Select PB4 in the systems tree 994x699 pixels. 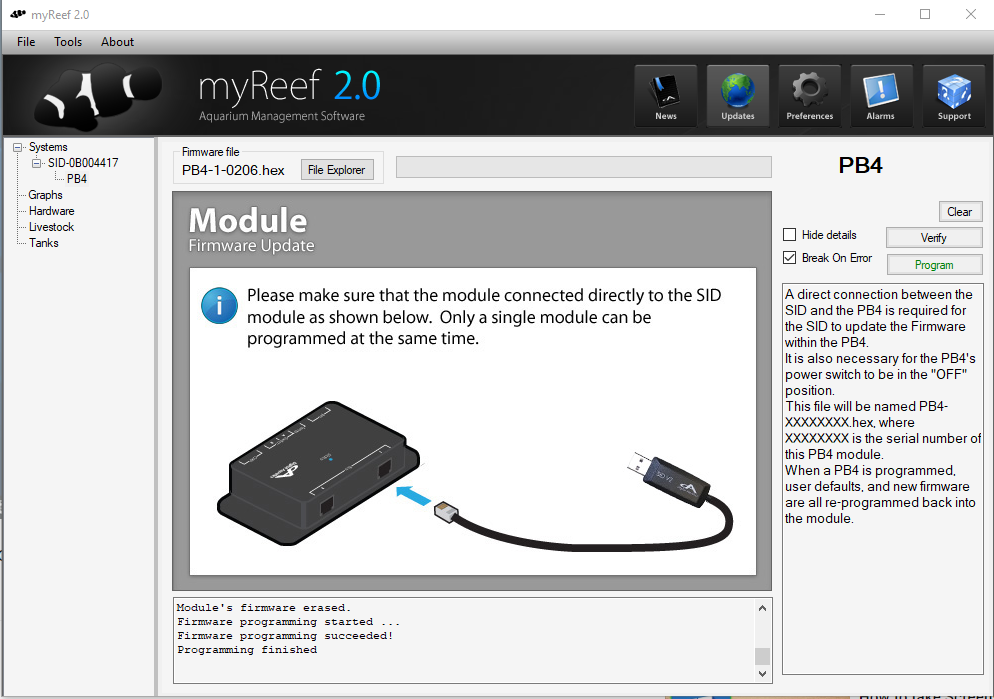tap(77, 179)
